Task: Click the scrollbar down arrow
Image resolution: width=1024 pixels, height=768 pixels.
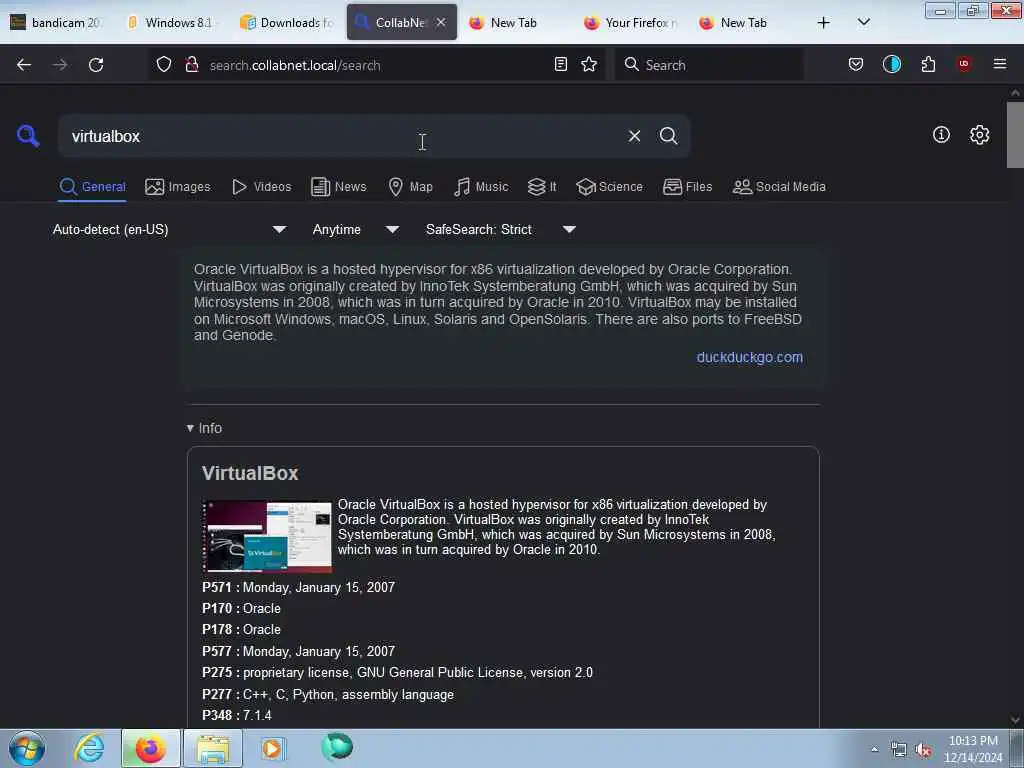Action: click(x=1015, y=720)
